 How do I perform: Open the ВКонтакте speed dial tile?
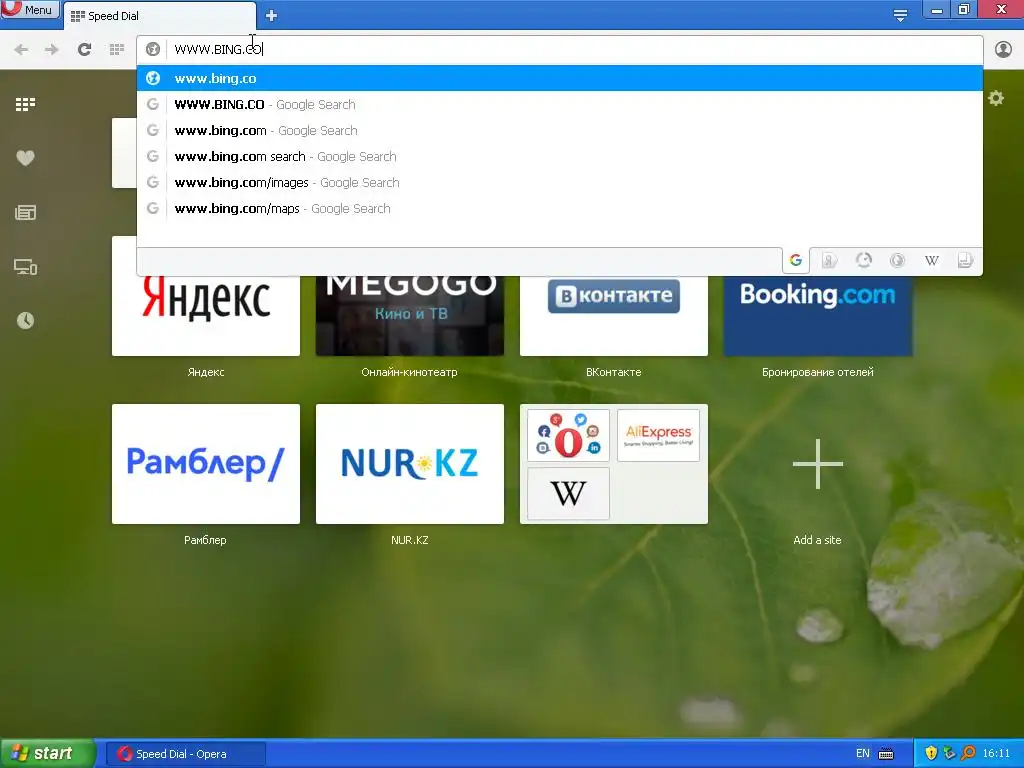coord(614,315)
